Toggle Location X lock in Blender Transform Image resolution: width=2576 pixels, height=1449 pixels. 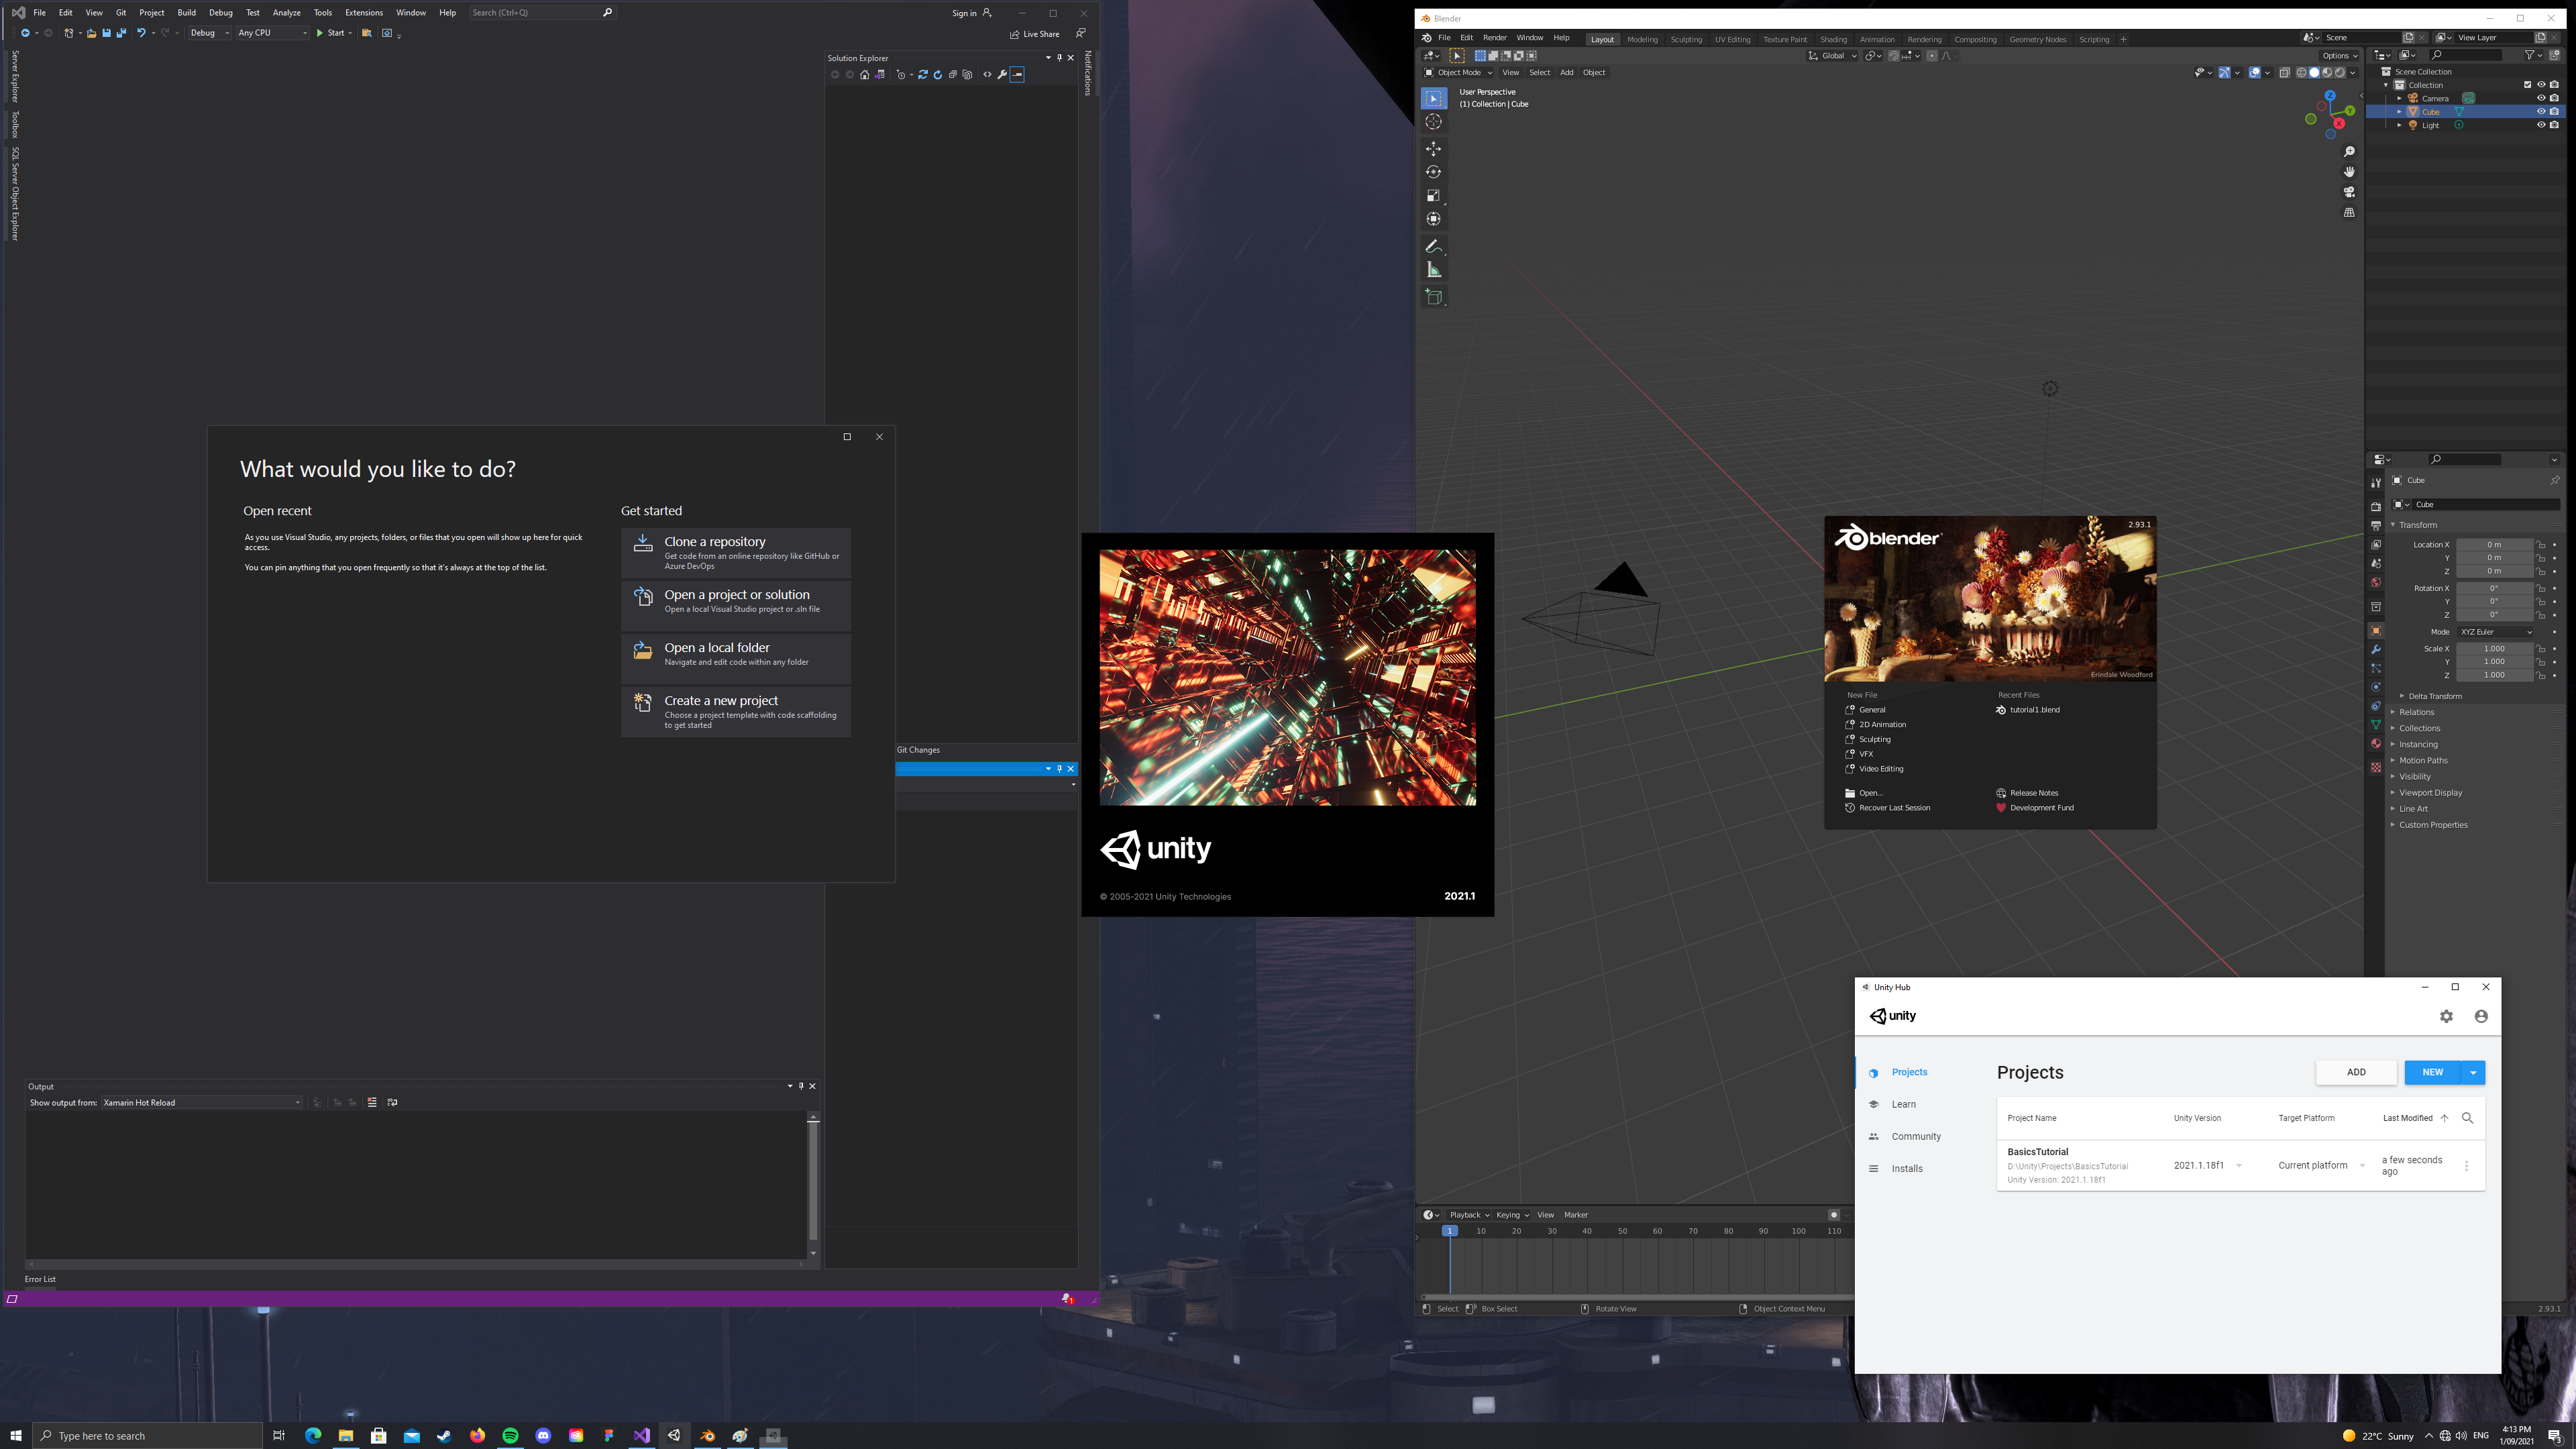click(2541, 545)
